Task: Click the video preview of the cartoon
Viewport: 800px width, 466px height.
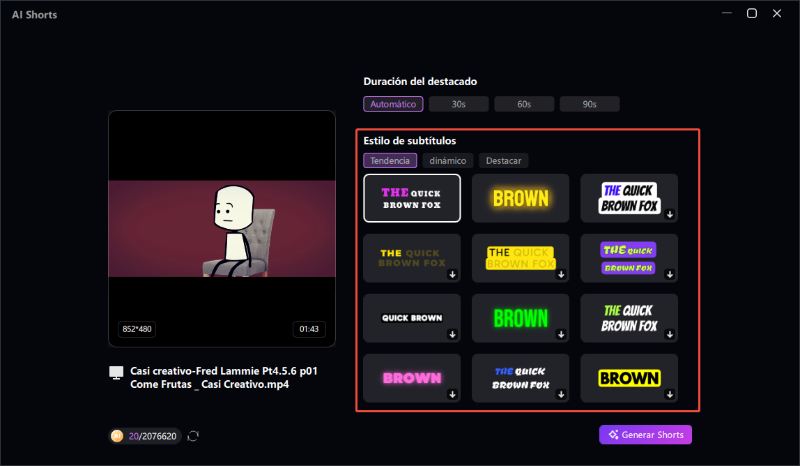Action: pos(221,228)
